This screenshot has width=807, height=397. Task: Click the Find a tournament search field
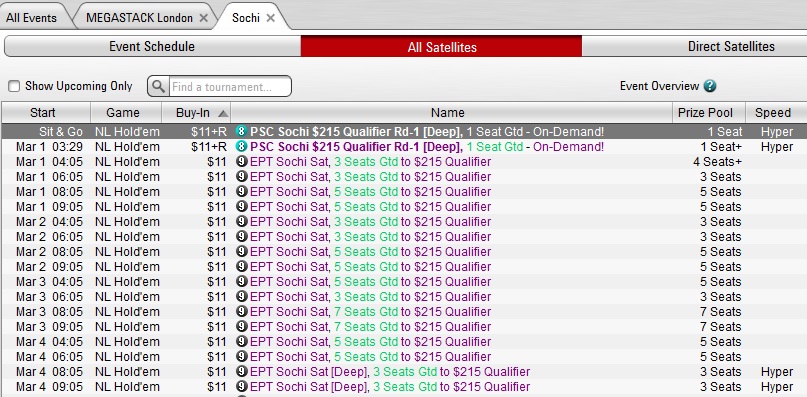[230, 87]
